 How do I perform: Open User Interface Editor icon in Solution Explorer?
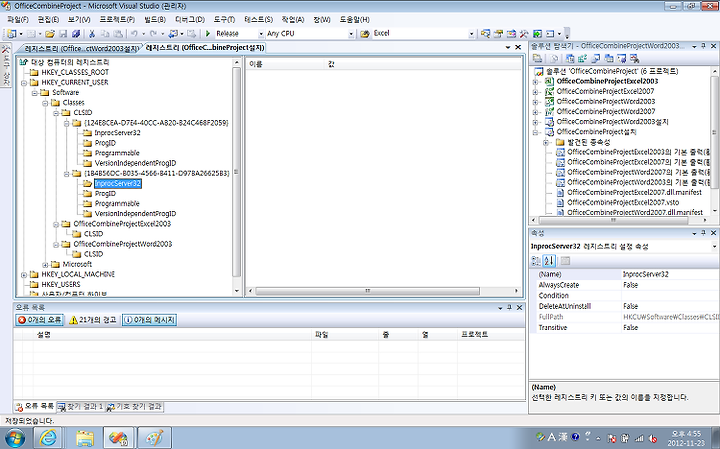coord(608,58)
